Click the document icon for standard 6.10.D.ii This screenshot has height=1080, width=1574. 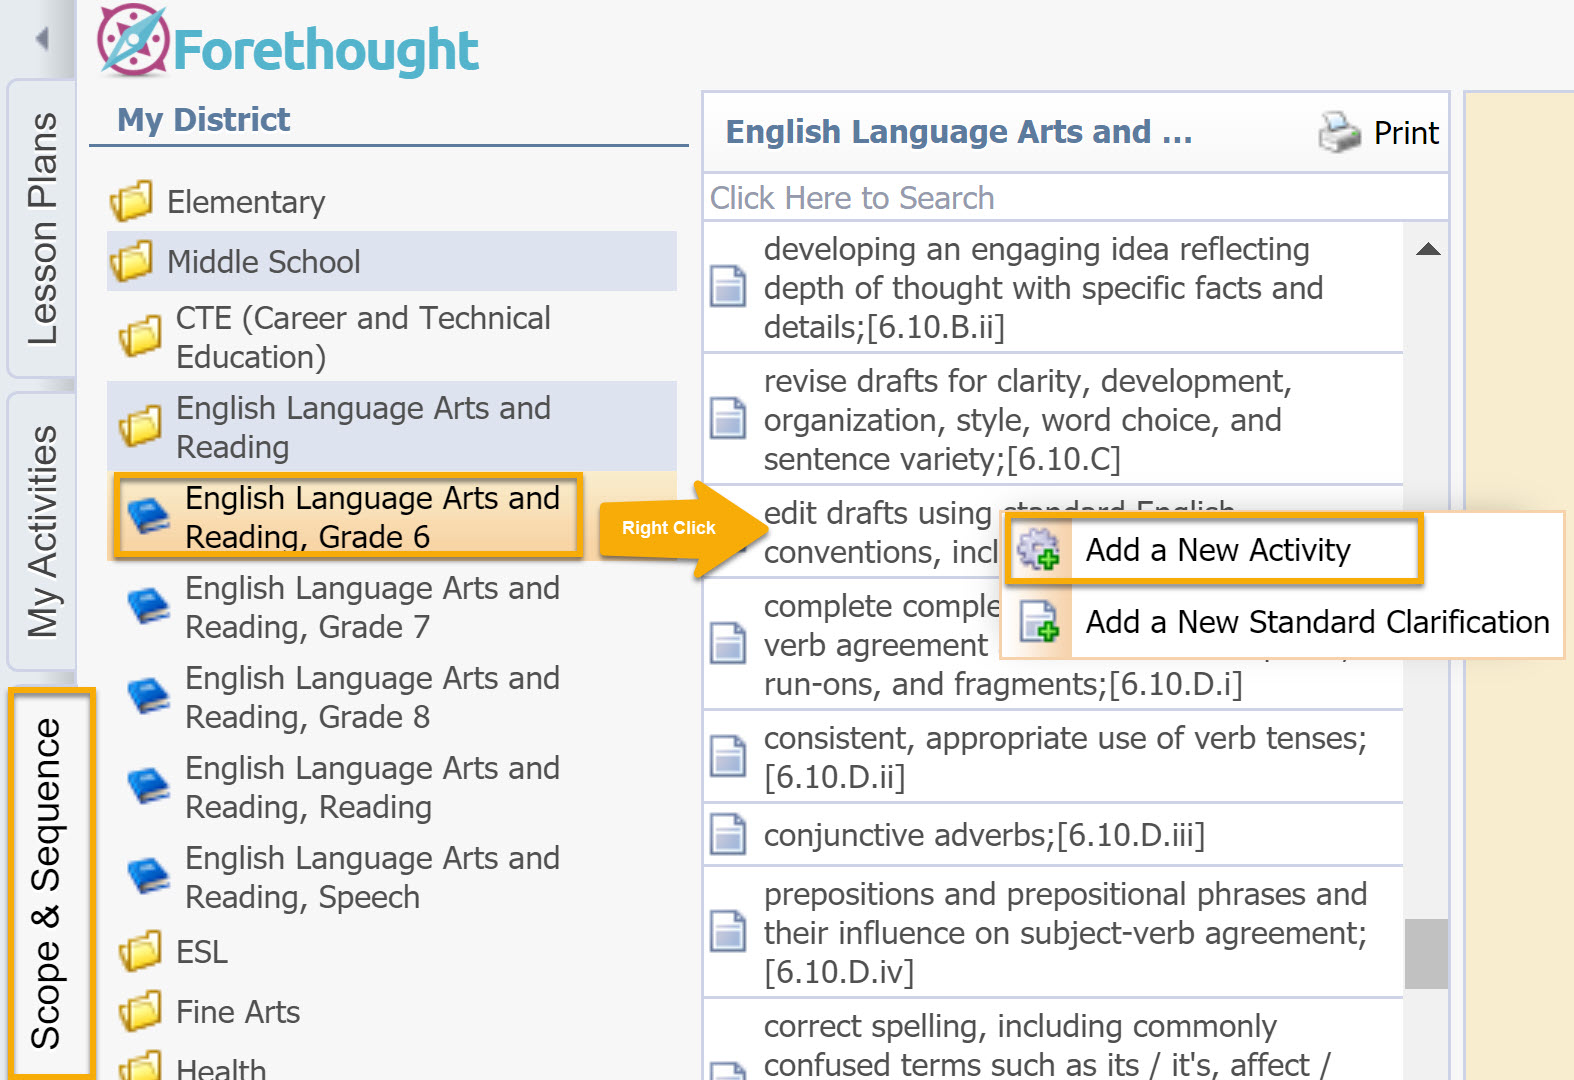pos(728,756)
